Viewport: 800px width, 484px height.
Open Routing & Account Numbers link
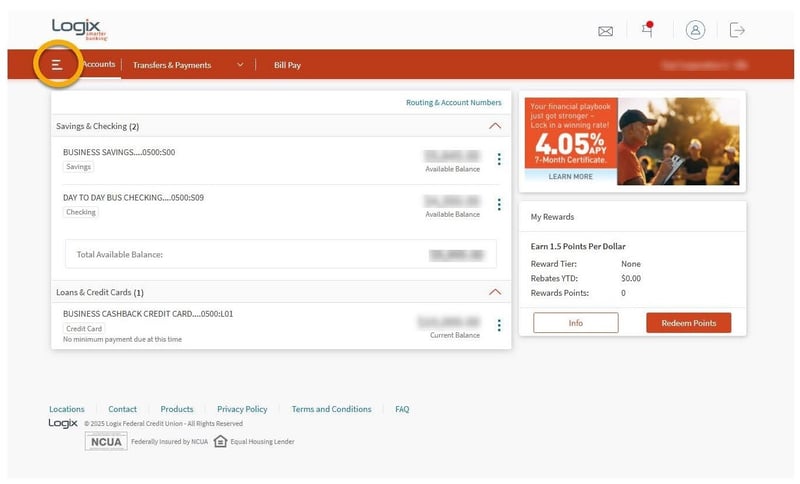click(453, 102)
